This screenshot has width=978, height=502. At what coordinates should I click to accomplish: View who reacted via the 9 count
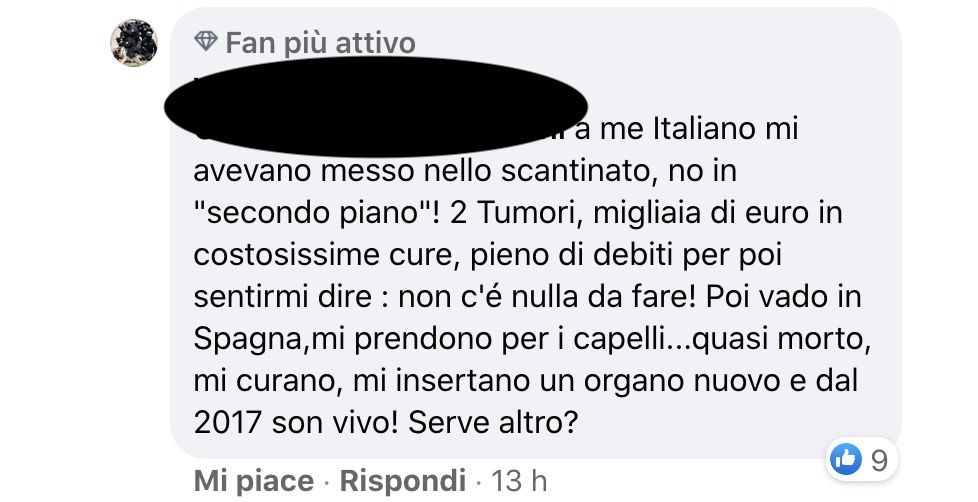point(879,460)
